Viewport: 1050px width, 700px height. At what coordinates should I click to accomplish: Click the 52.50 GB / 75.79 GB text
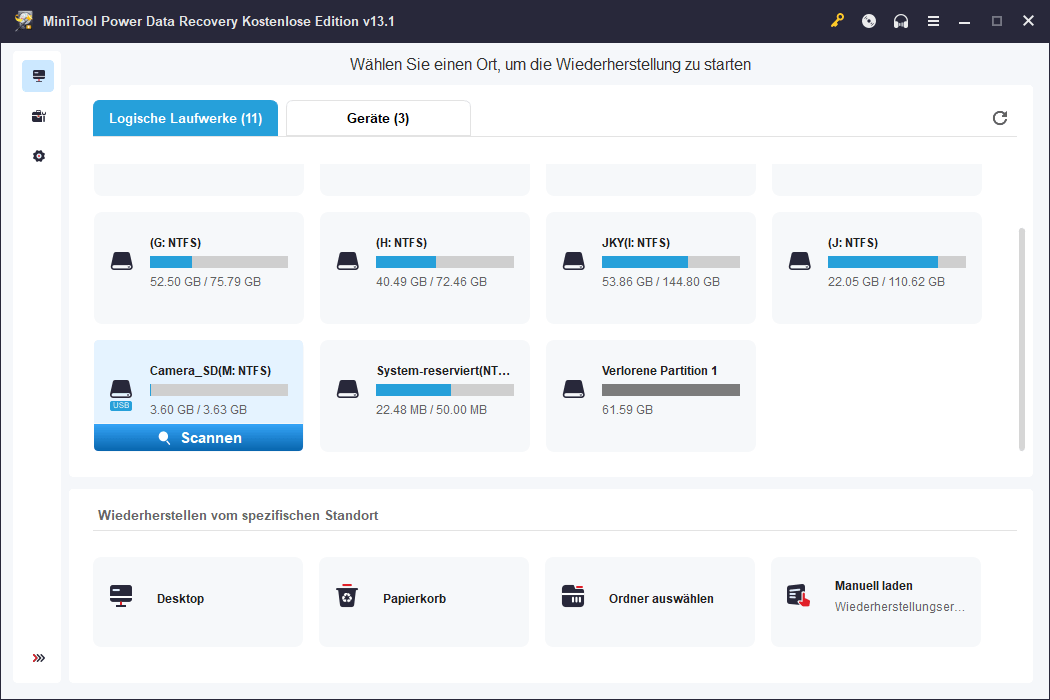pyautogui.click(x=206, y=281)
